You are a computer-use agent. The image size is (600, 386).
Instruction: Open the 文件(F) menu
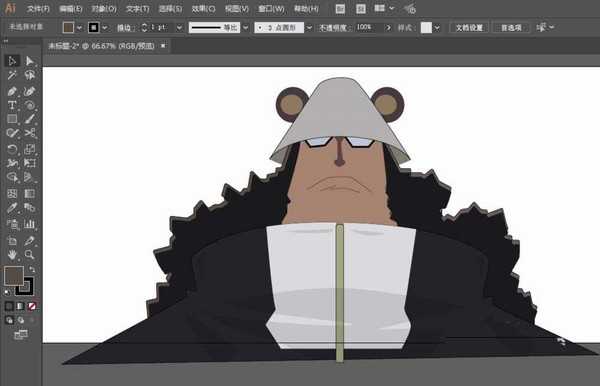[x=38, y=8]
